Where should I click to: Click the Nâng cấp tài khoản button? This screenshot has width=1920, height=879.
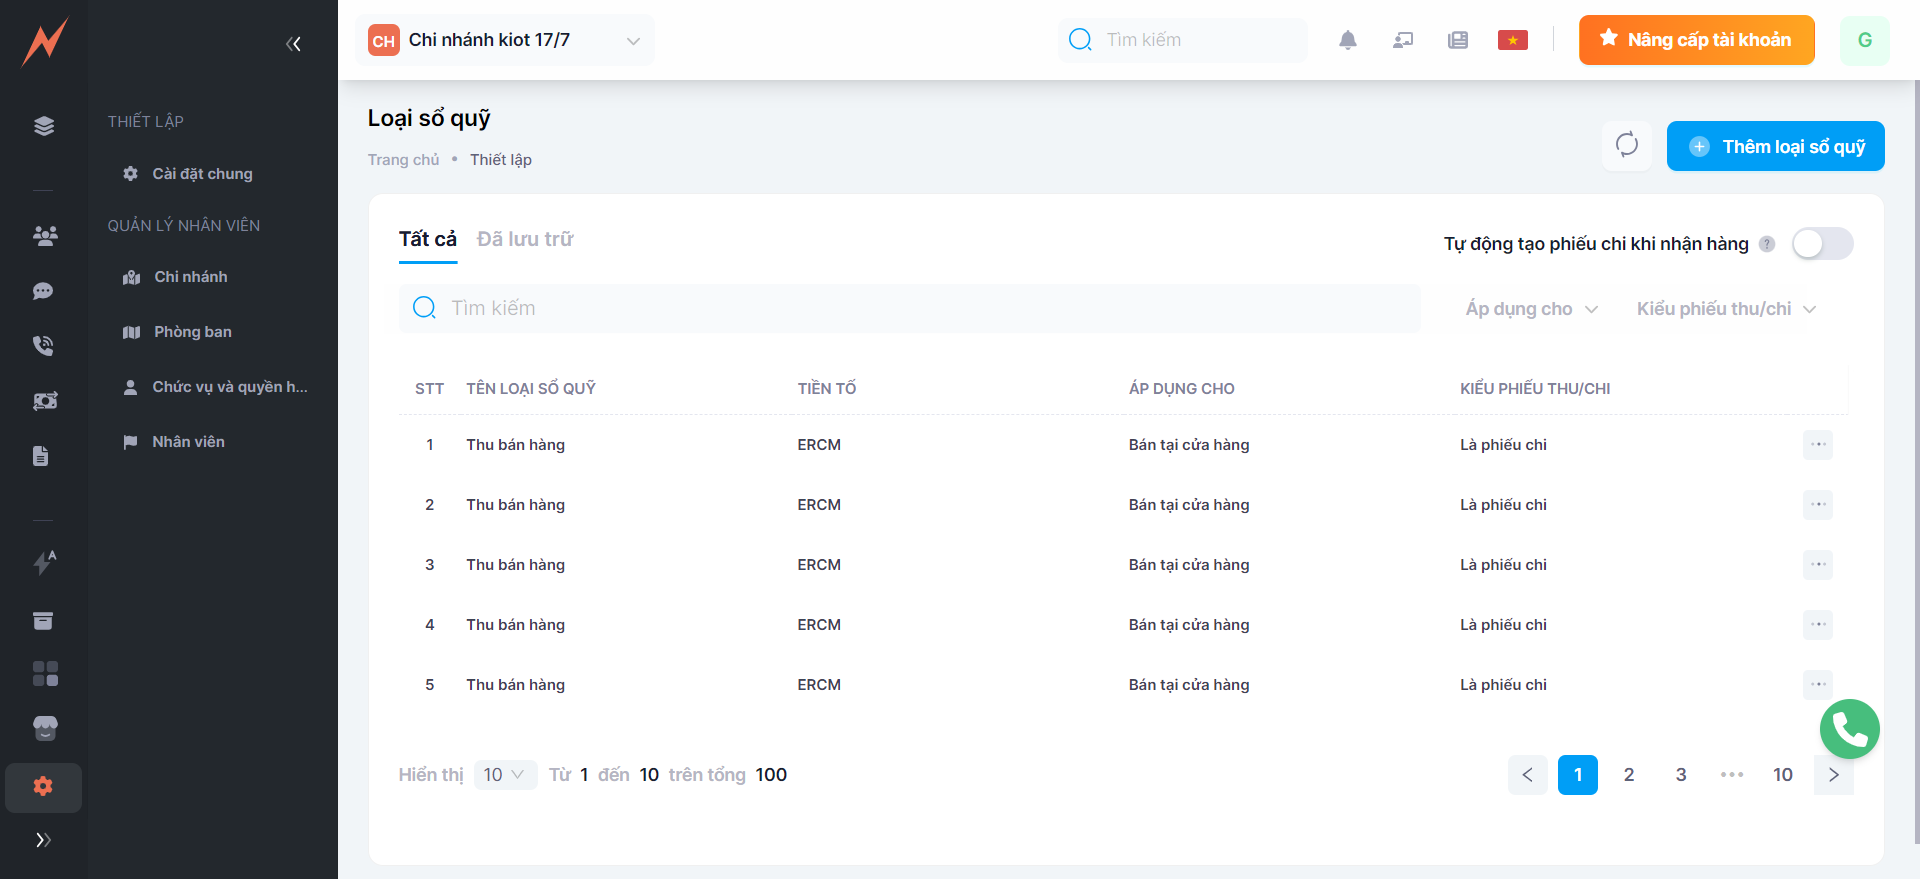click(1696, 40)
